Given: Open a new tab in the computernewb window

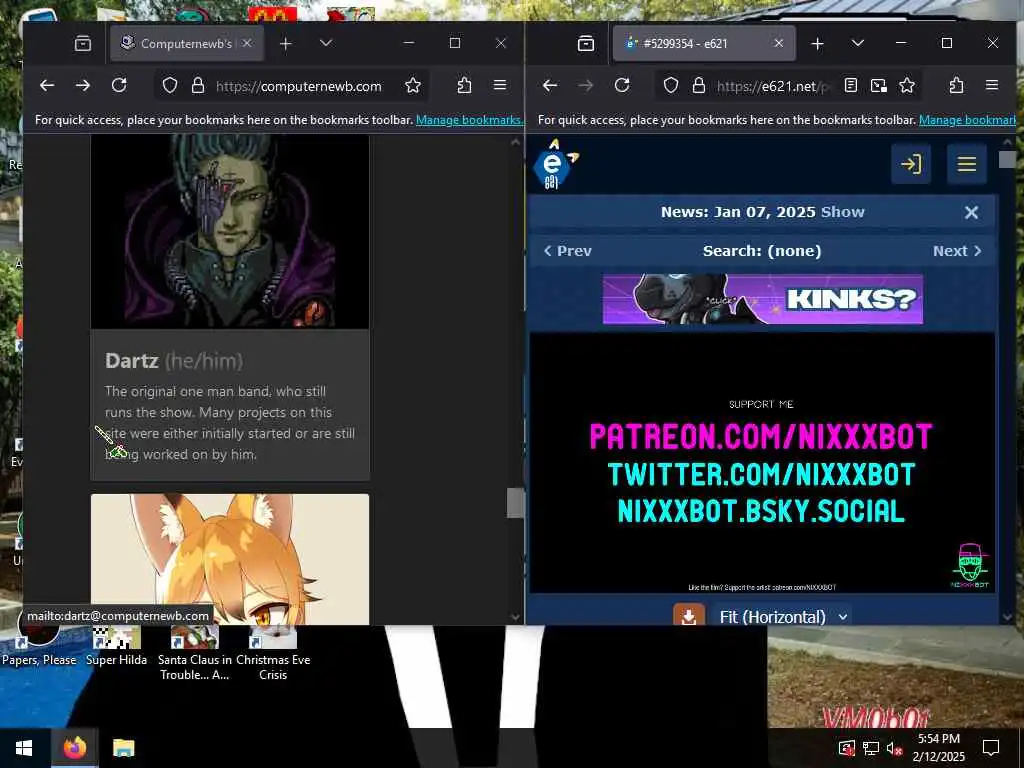Looking at the screenshot, I should coord(285,44).
